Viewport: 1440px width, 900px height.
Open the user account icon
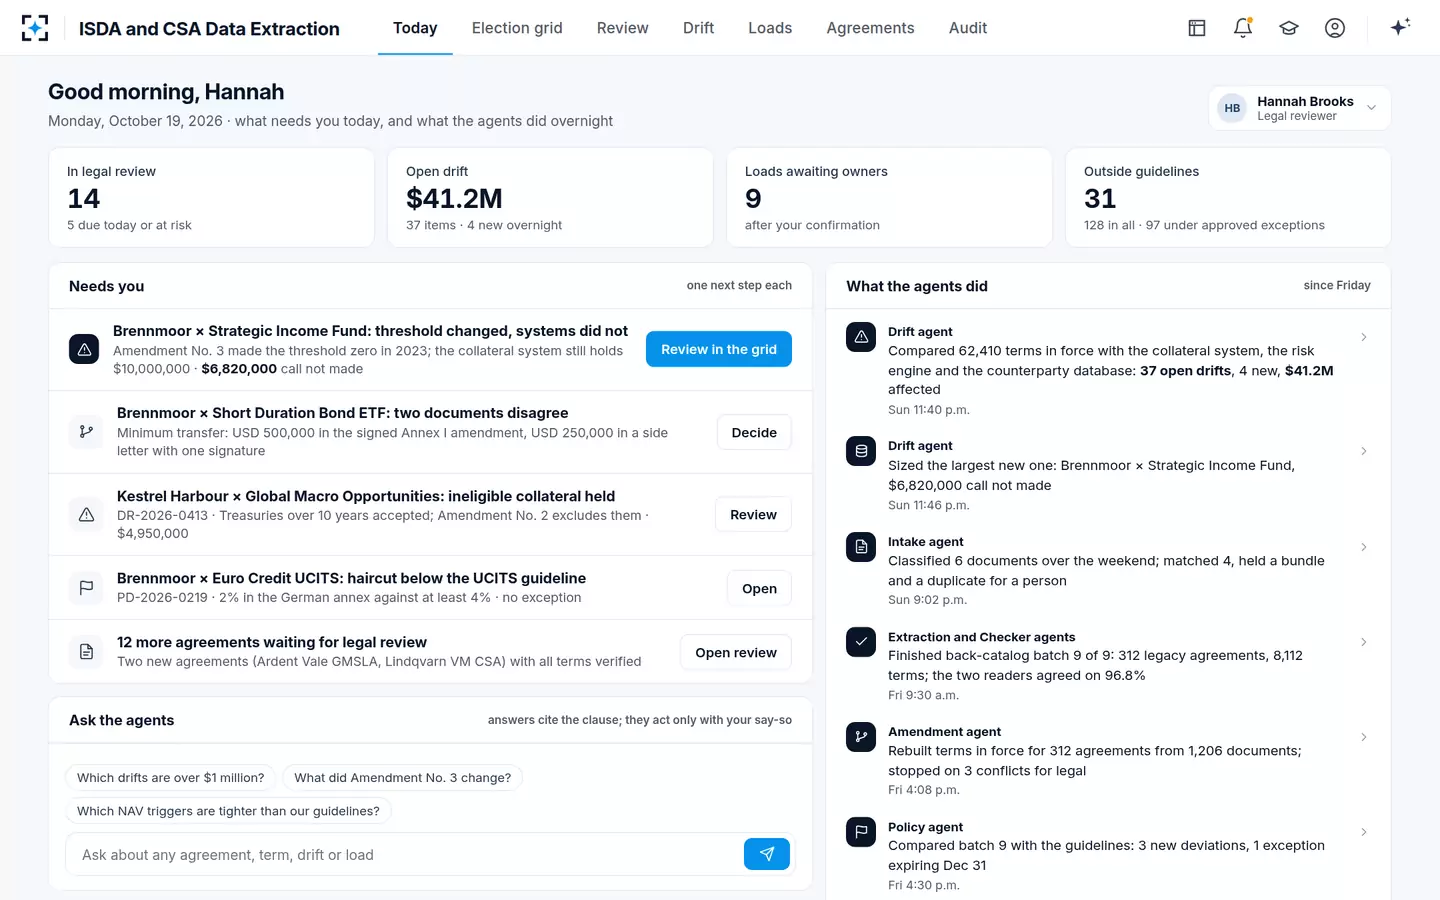(1335, 28)
